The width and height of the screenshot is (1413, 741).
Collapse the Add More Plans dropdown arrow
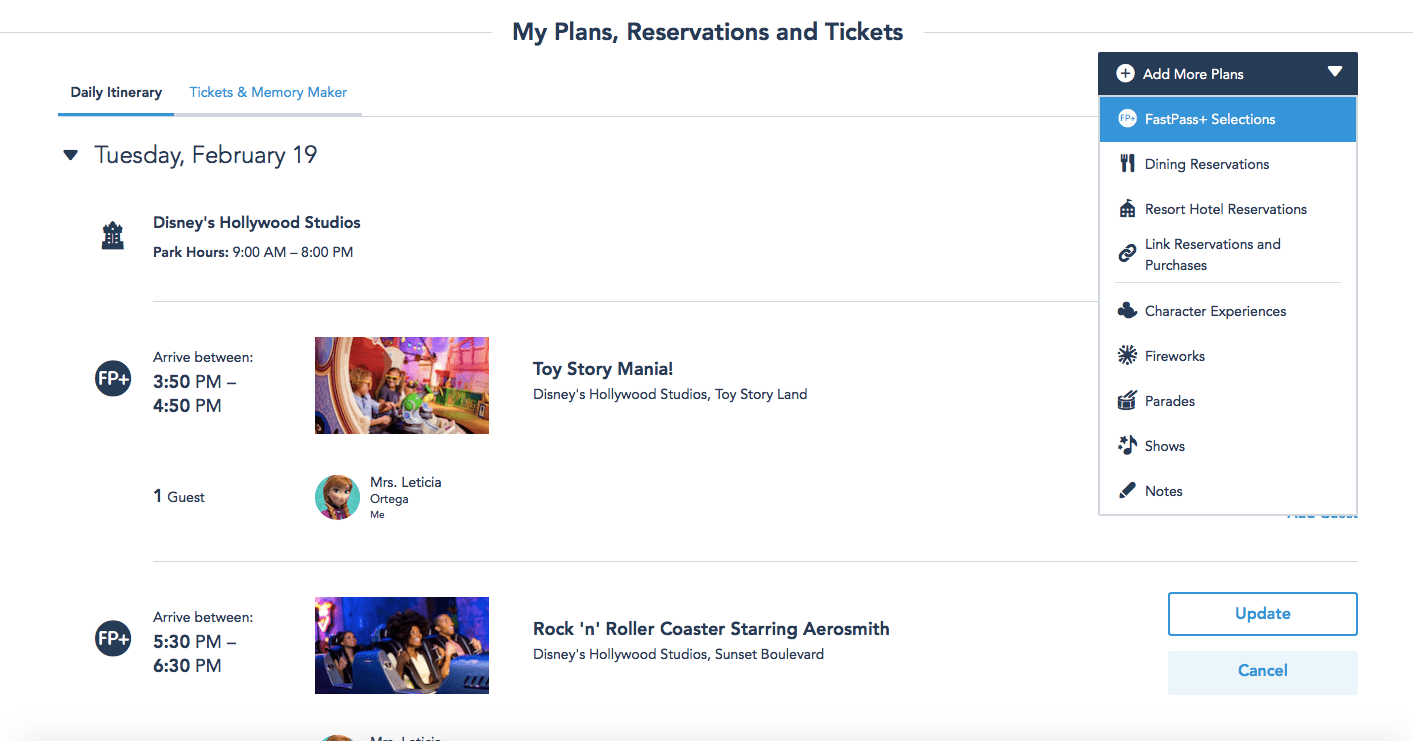coord(1335,72)
